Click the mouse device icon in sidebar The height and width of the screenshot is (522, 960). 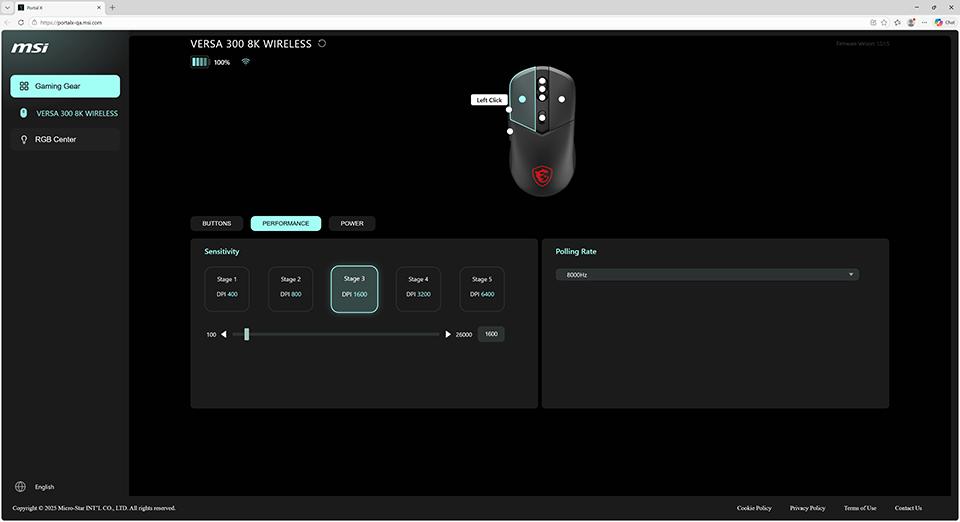(23, 113)
